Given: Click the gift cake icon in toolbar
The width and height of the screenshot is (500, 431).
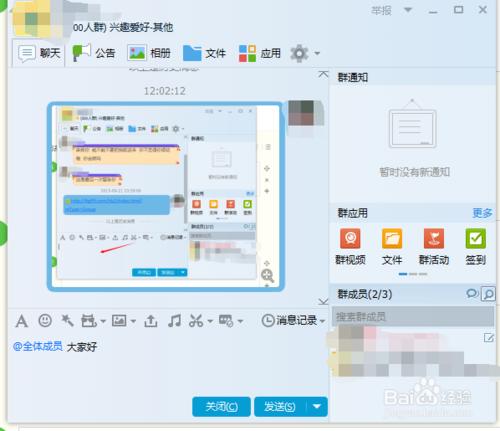Looking at the screenshot, I should tap(89, 321).
